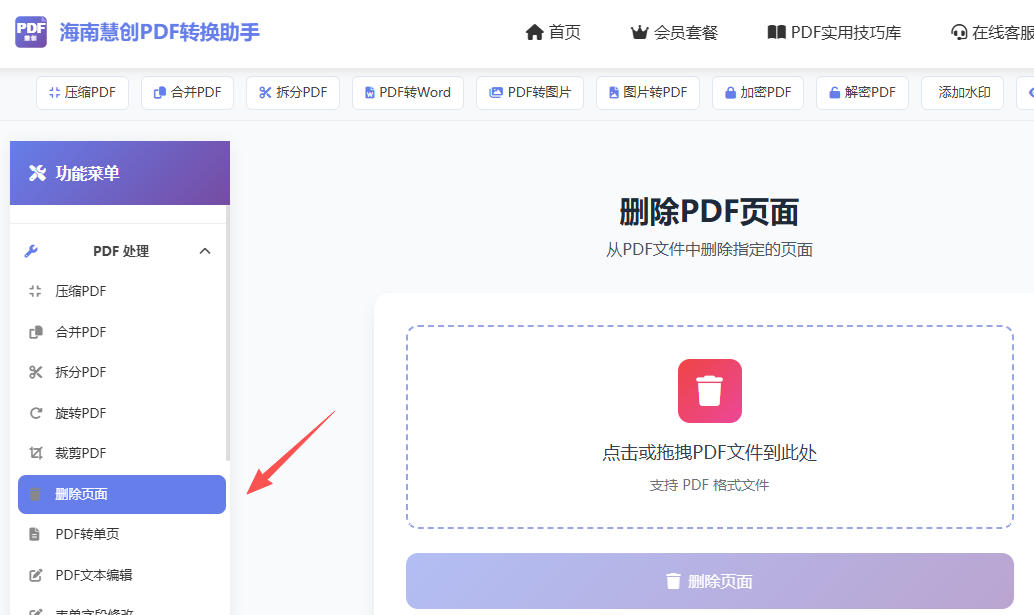Click 点击或拖拽PDF文件到此处 upload prompt
The image size is (1034, 615).
(710, 453)
